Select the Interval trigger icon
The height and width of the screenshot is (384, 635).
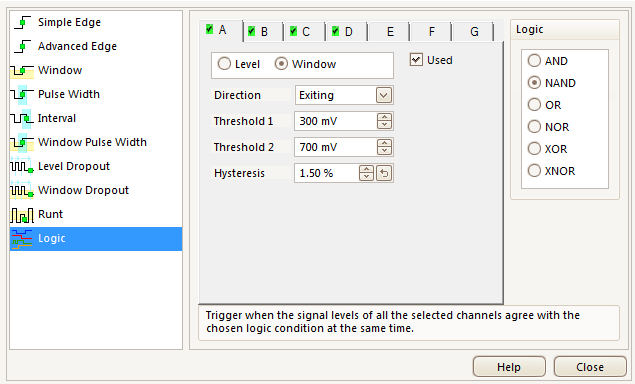[x=22, y=118]
